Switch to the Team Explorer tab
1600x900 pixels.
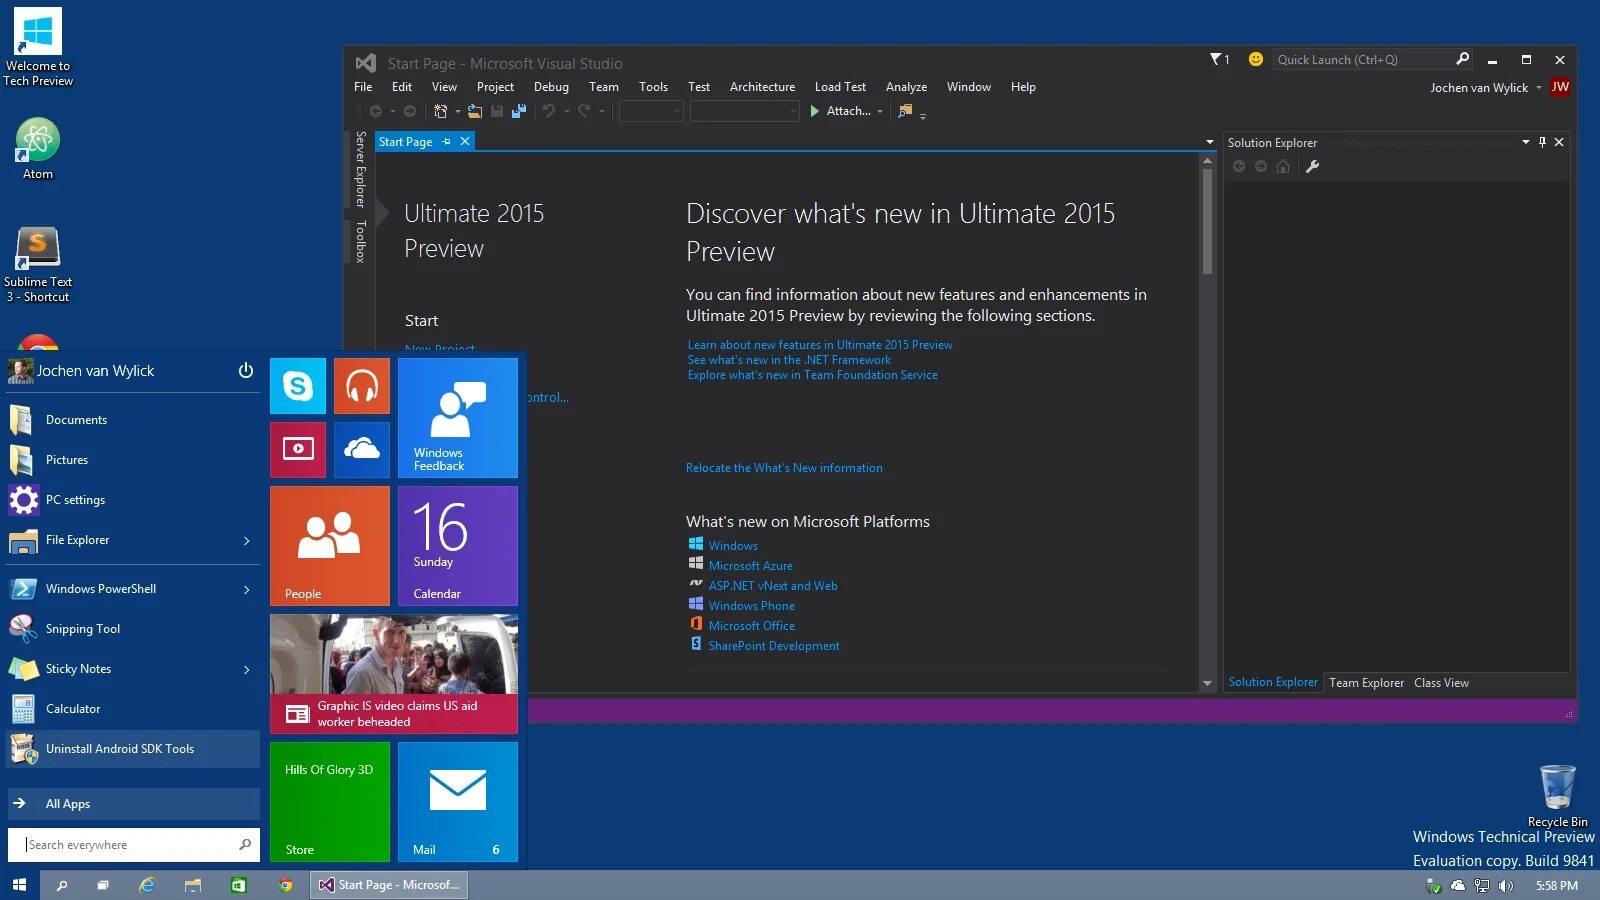[x=1366, y=682]
